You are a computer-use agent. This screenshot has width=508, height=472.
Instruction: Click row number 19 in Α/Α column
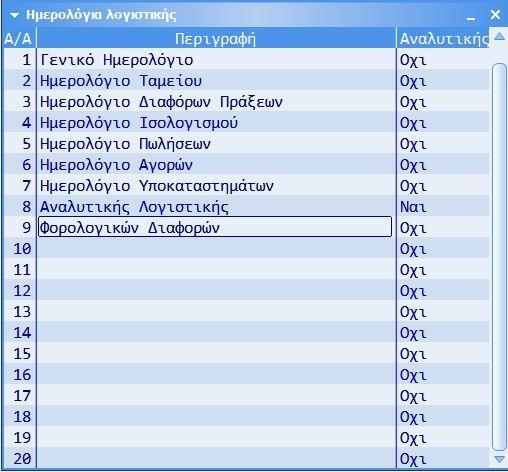coord(22,438)
